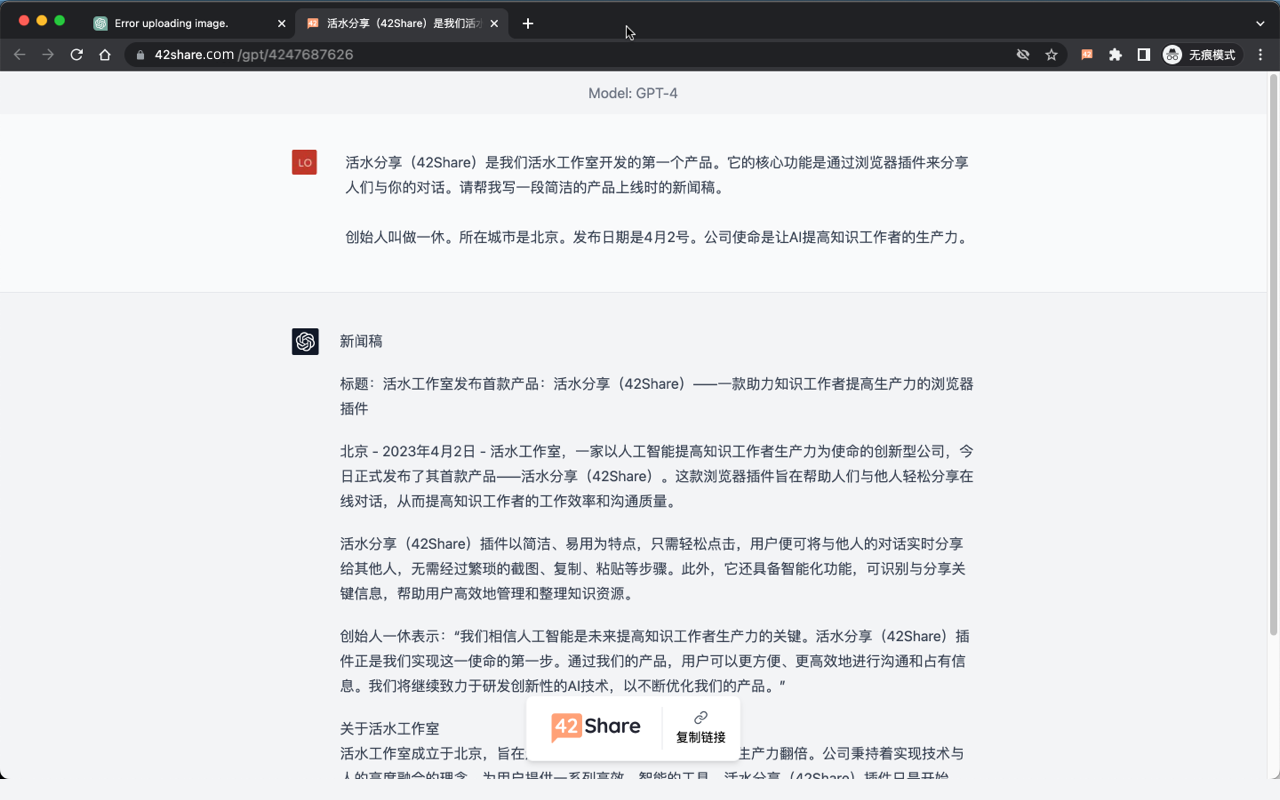This screenshot has height=800, width=1280.
Task: Click the ChatGPT assistant avatar icon
Action: 305,341
